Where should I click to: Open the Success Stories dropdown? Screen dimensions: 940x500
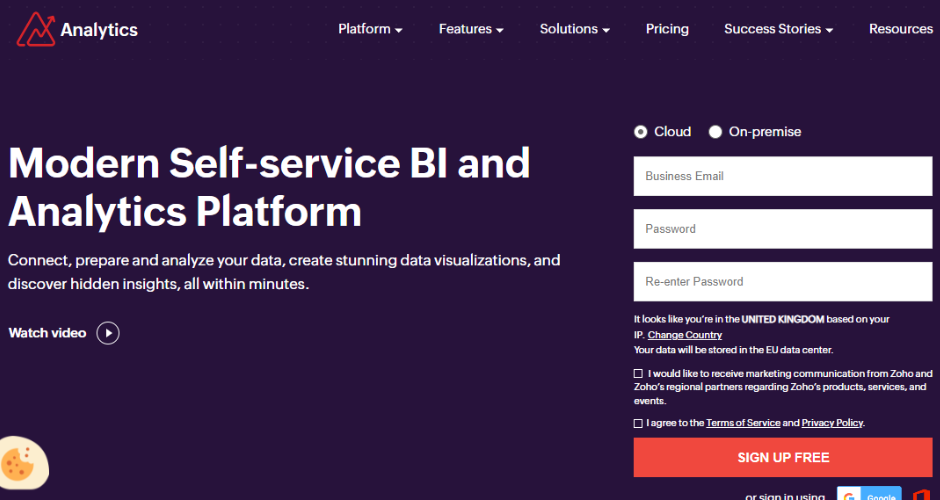coord(778,29)
